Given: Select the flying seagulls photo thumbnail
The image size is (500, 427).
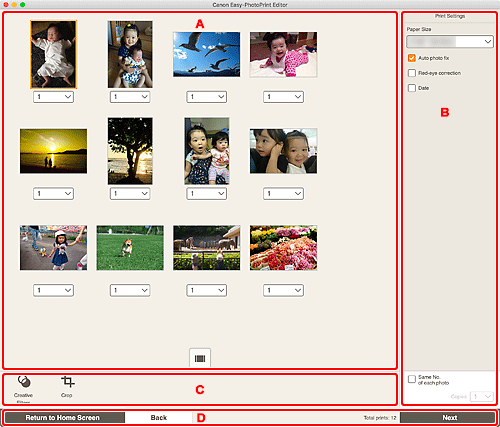Looking at the screenshot, I should (x=206, y=54).
